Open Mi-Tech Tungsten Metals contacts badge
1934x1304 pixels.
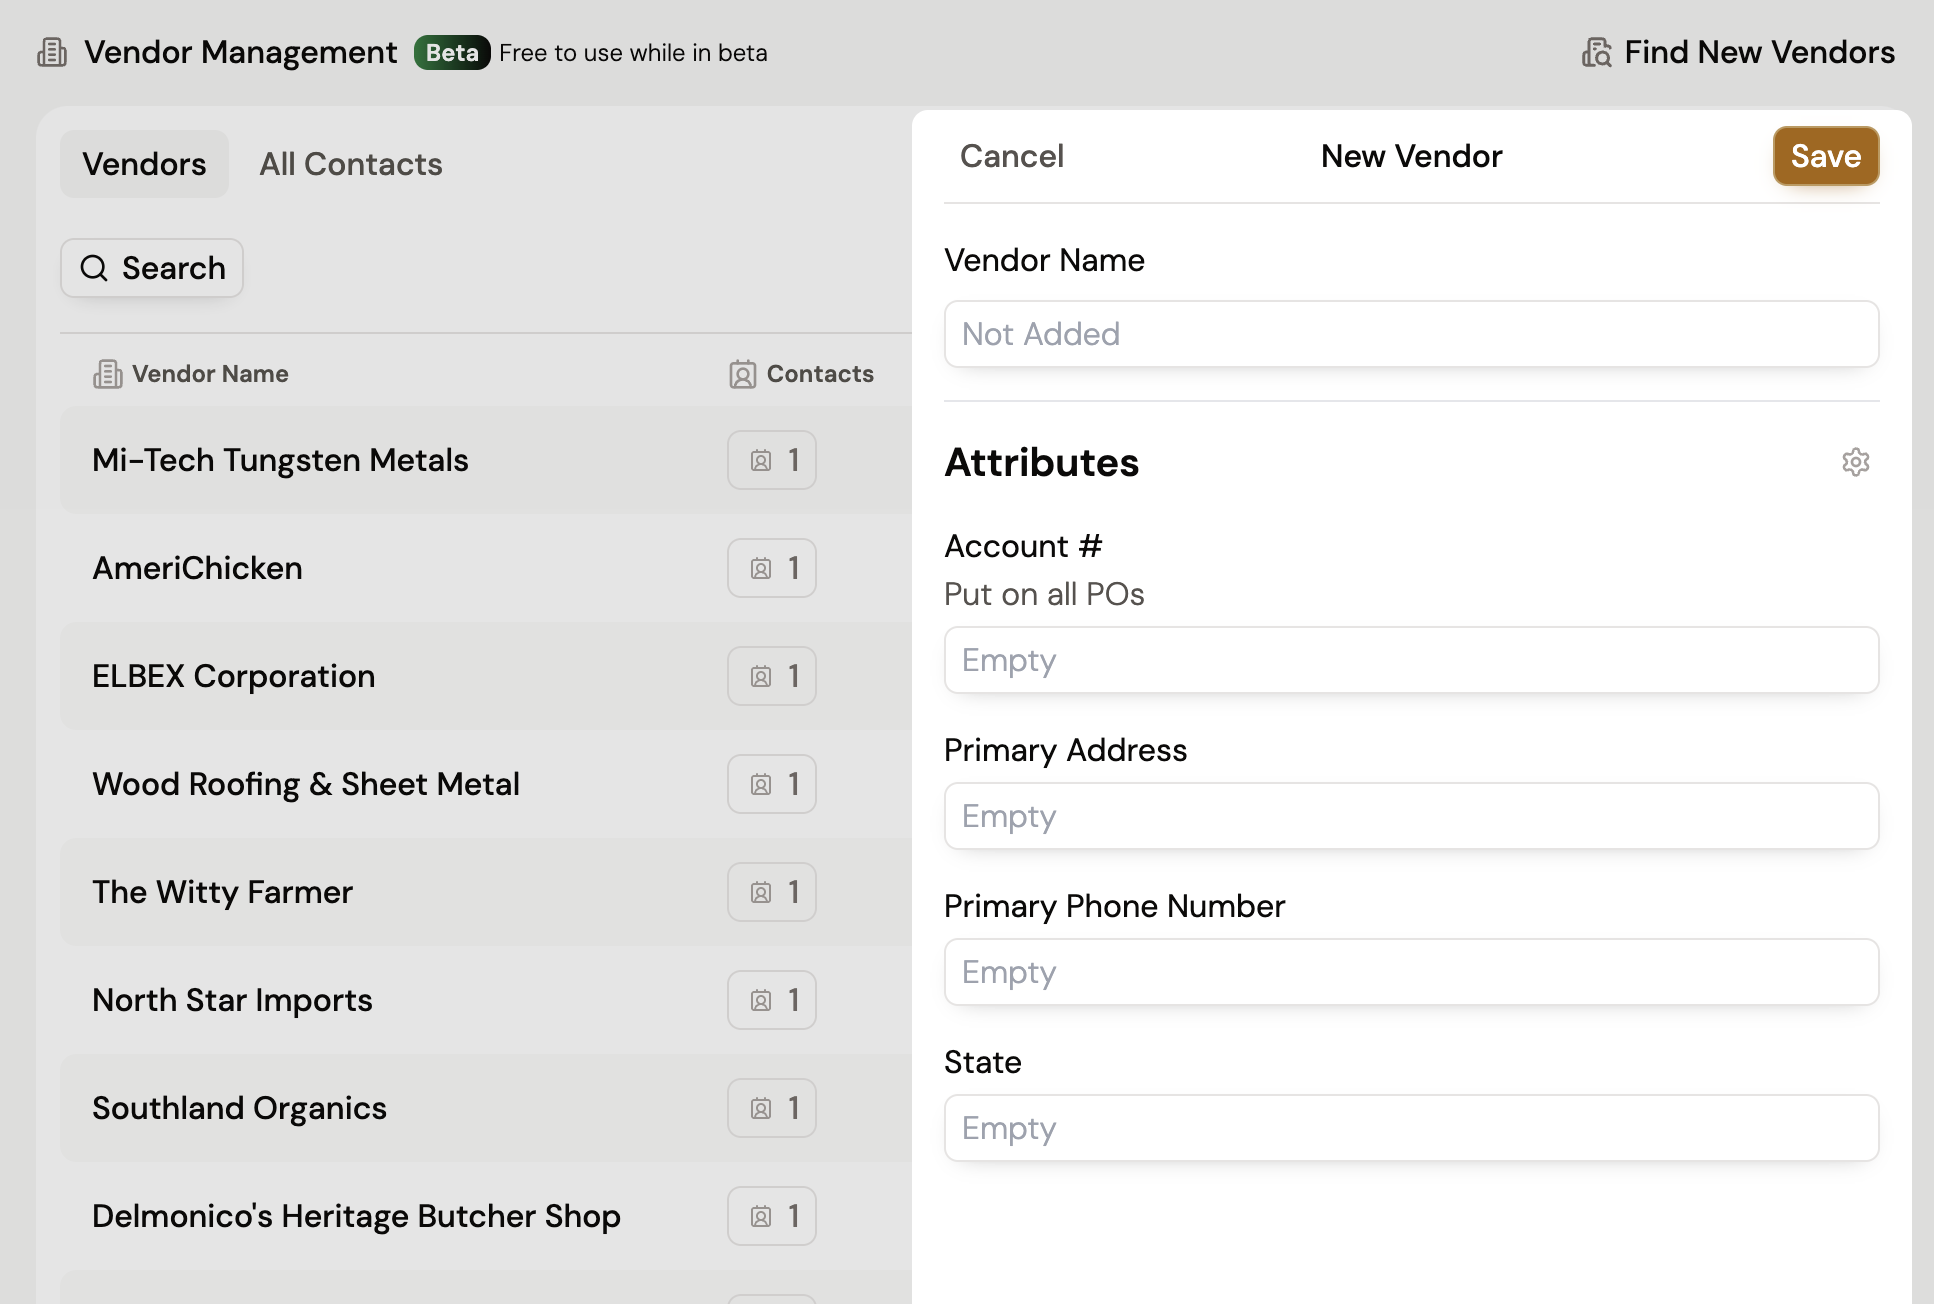[x=771, y=460]
